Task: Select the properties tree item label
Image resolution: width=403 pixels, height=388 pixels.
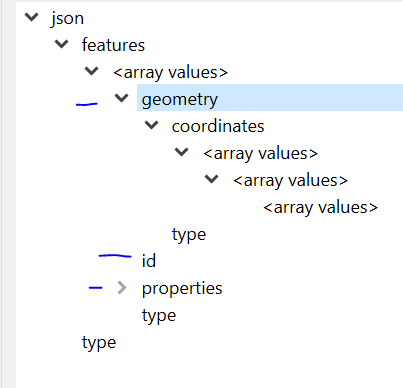Action: (182, 289)
